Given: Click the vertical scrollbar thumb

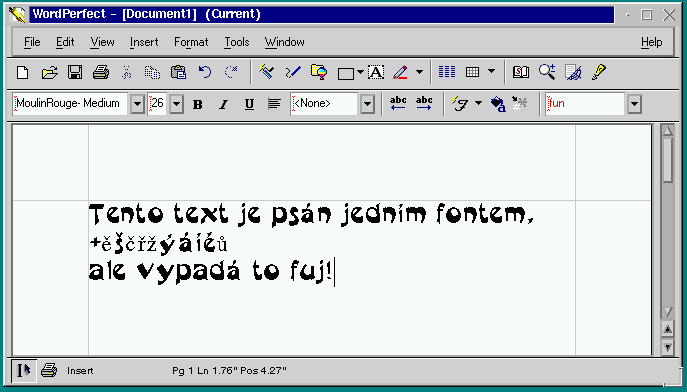Looking at the screenshot, I should (x=668, y=160).
